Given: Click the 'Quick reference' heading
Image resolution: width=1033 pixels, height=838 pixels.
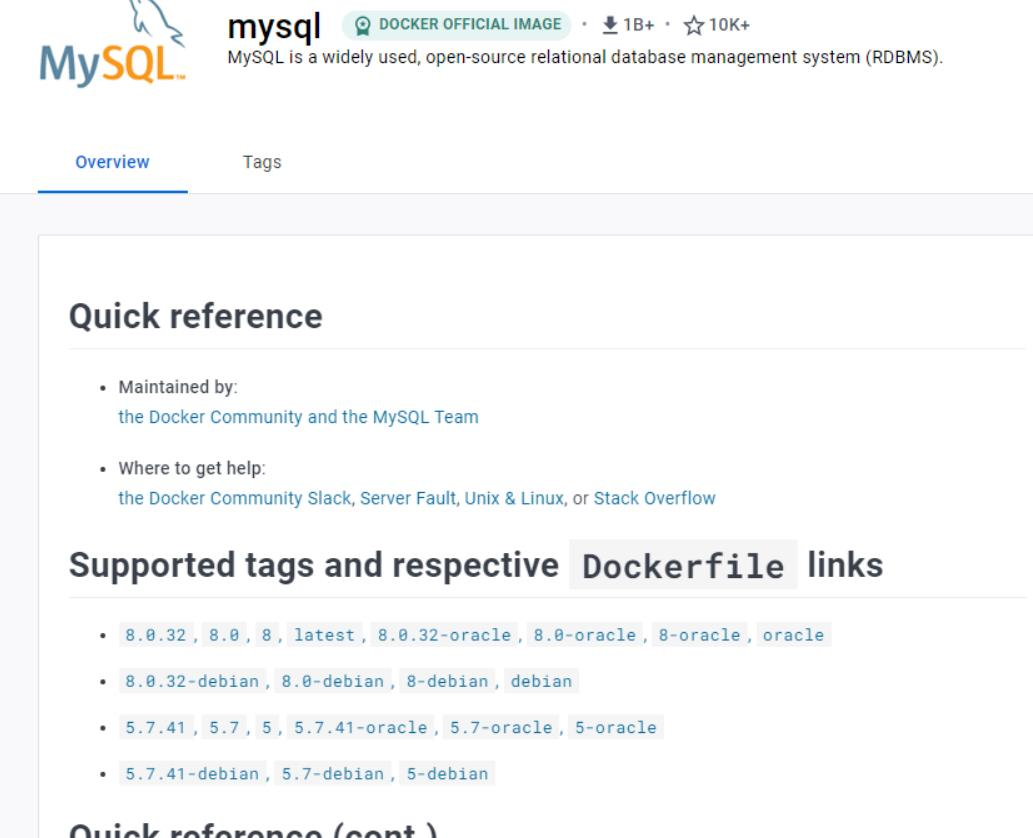Looking at the screenshot, I should [x=196, y=316].
